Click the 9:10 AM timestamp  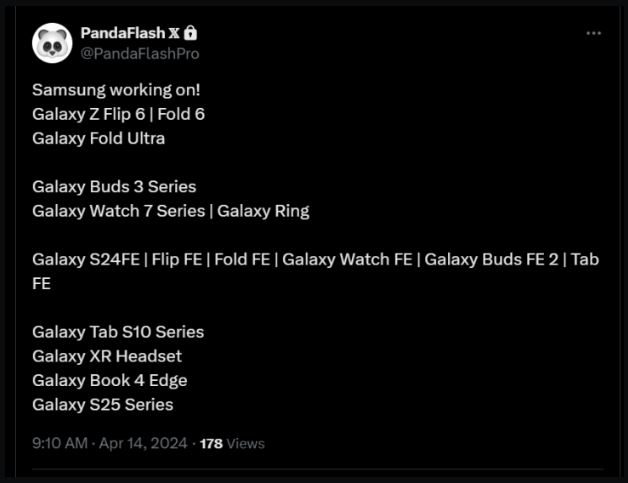pos(60,443)
